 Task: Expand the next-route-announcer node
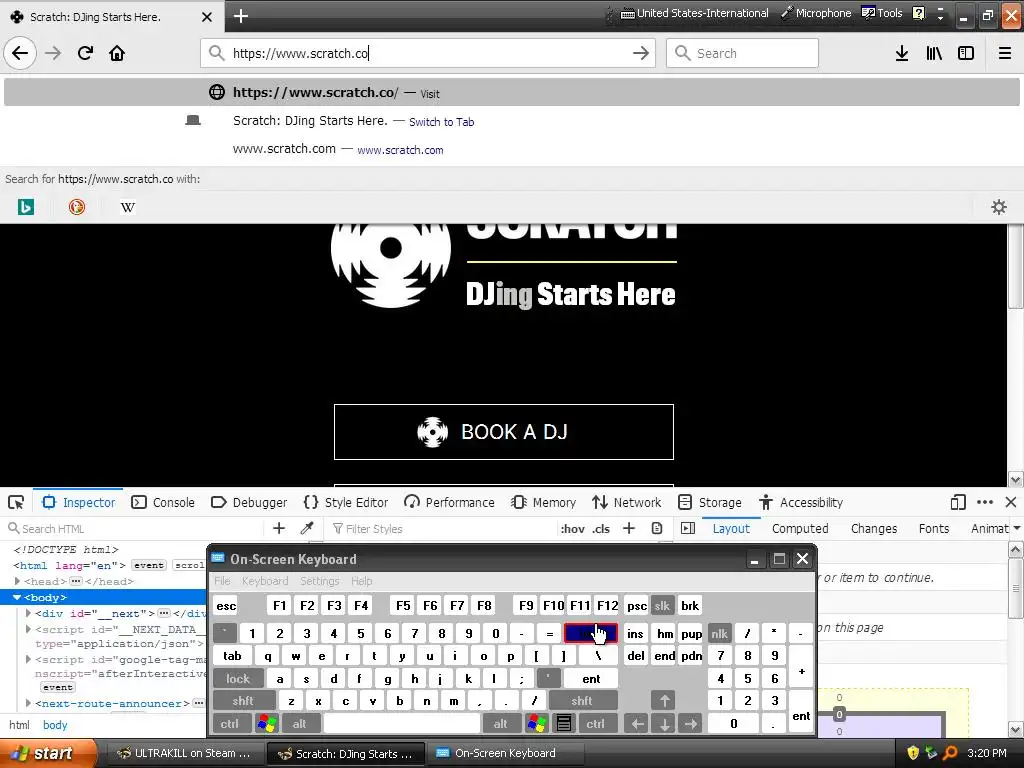point(28,703)
